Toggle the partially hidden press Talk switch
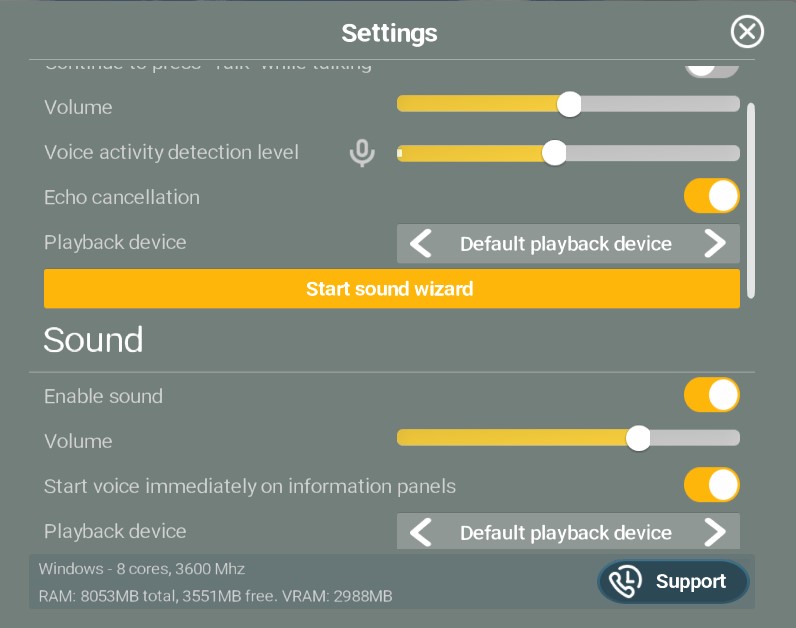This screenshot has width=796, height=628. (711, 70)
